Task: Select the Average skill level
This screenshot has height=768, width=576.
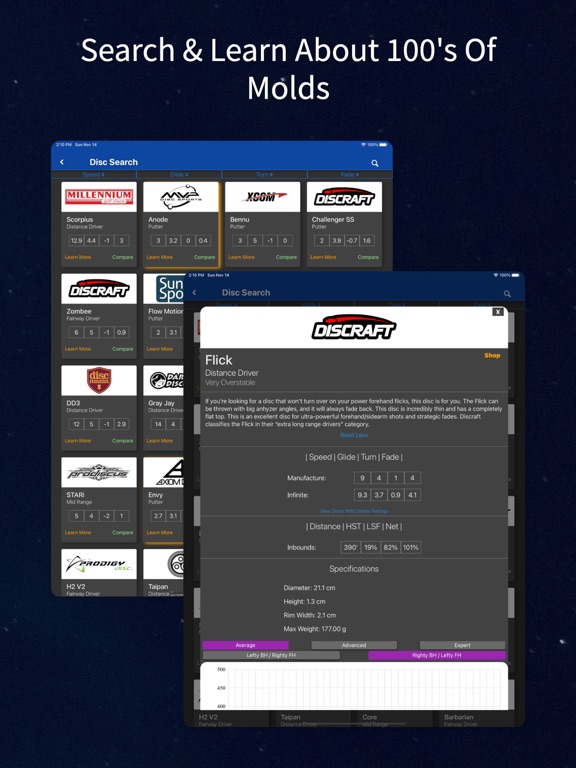Action: pyautogui.click(x=245, y=645)
